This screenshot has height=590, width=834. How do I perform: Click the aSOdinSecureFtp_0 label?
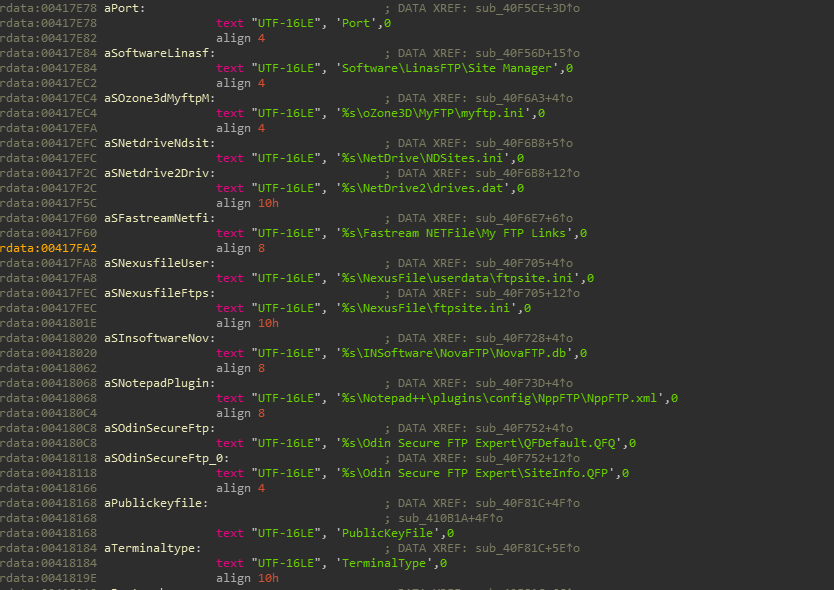[x=166, y=458]
